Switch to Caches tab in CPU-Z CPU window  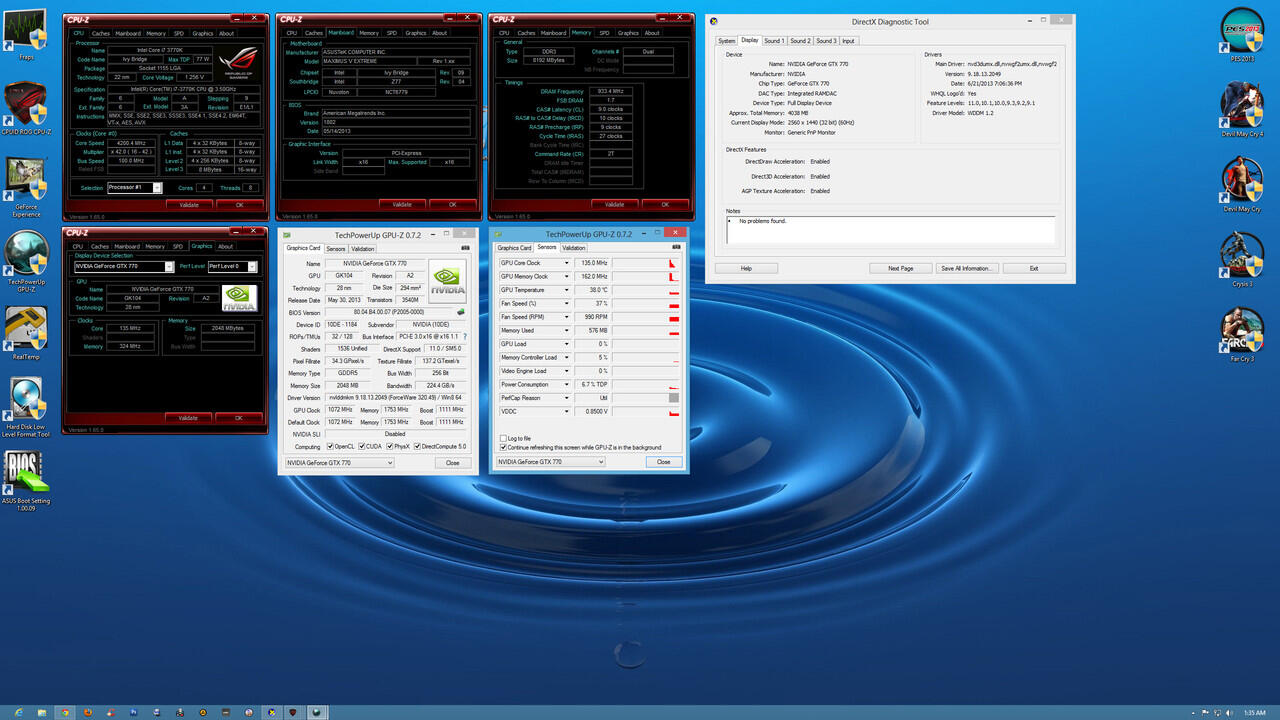pos(100,33)
